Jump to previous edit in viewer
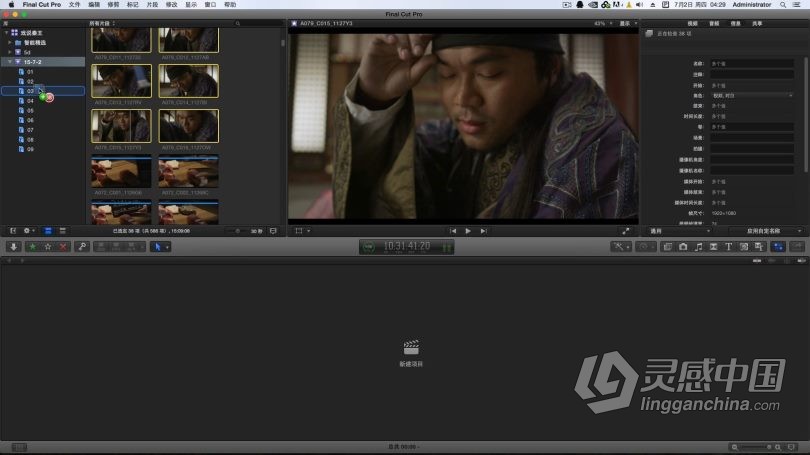 coord(453,231)
